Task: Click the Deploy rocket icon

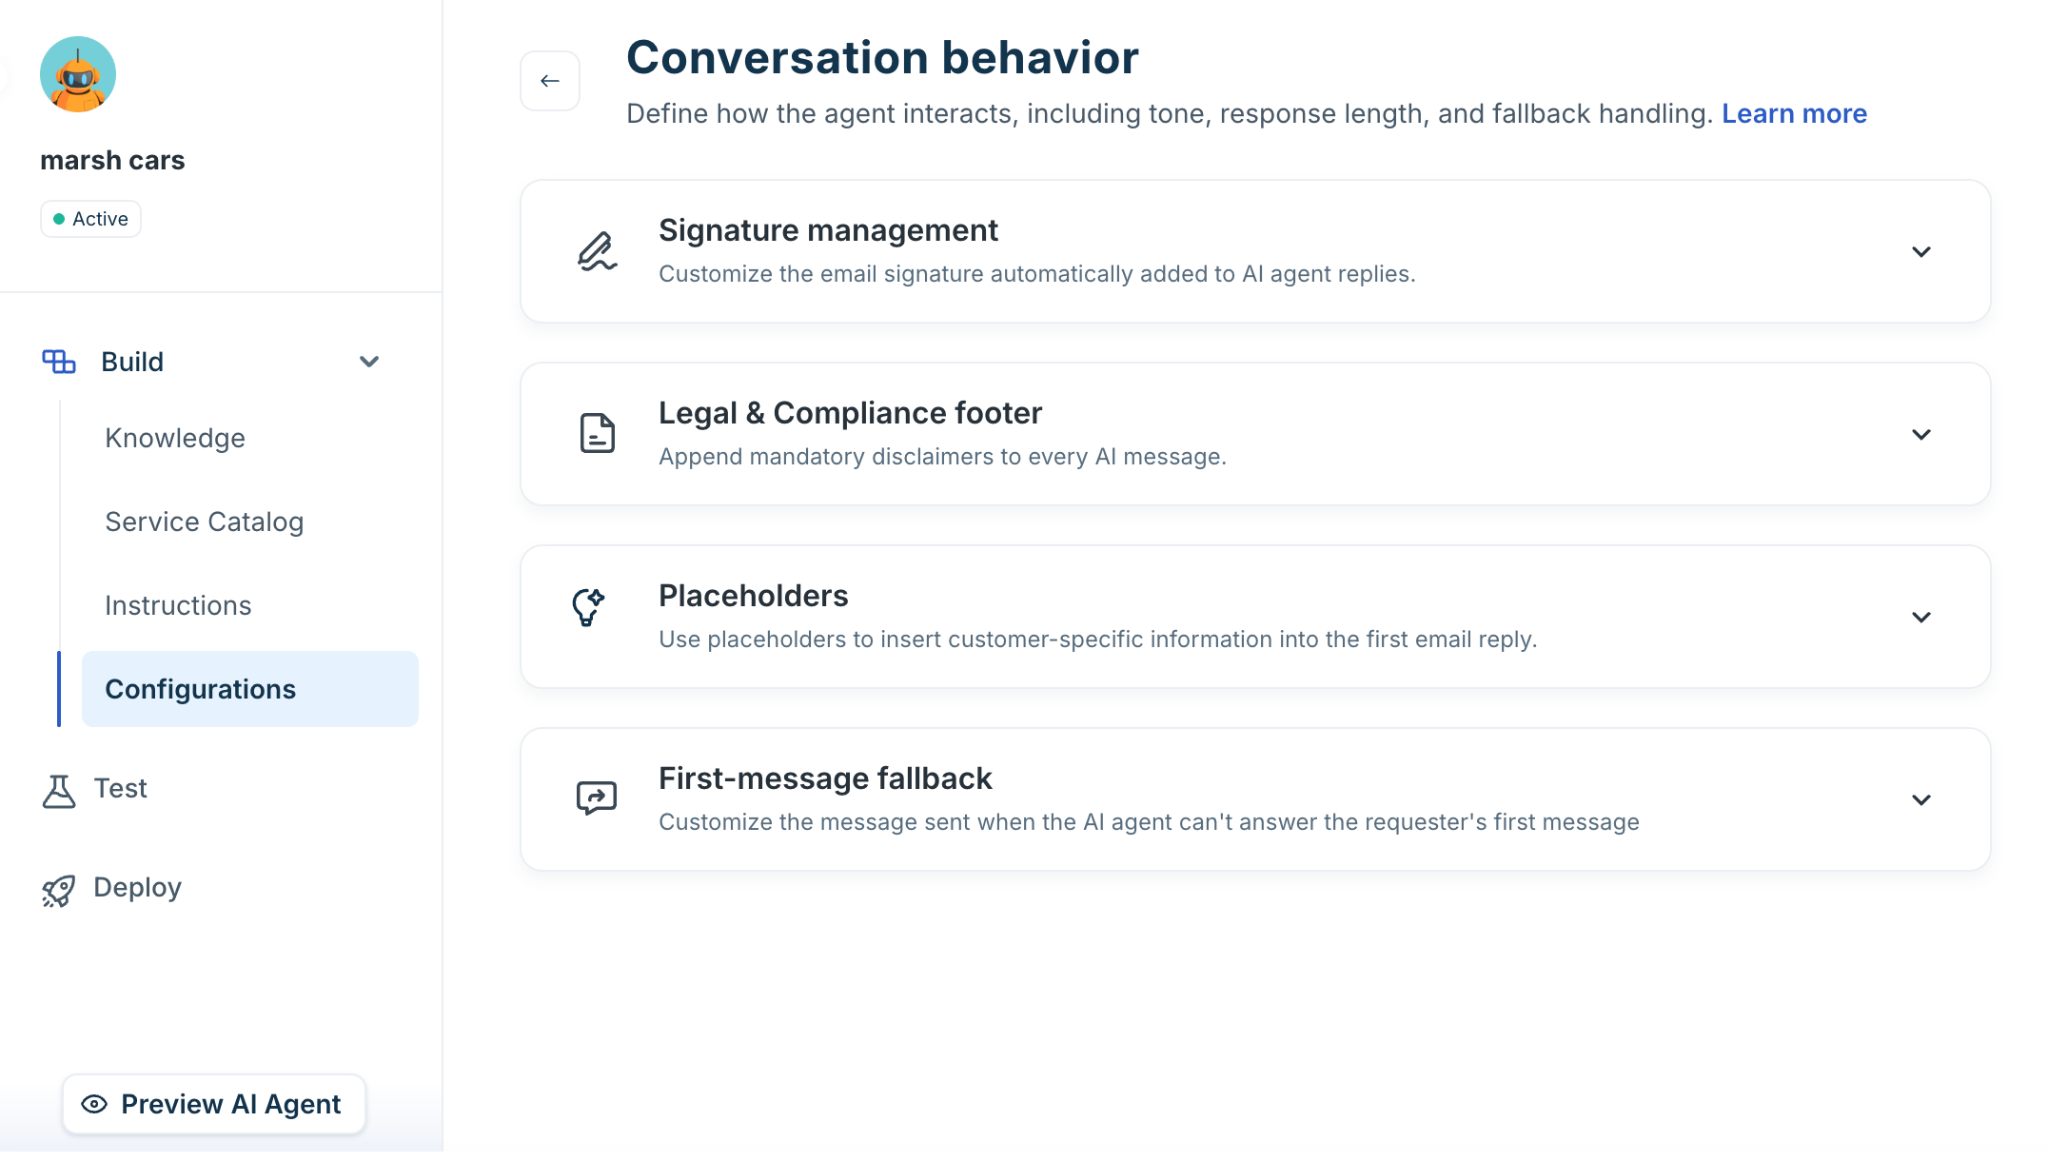Action: click(59, 890)
